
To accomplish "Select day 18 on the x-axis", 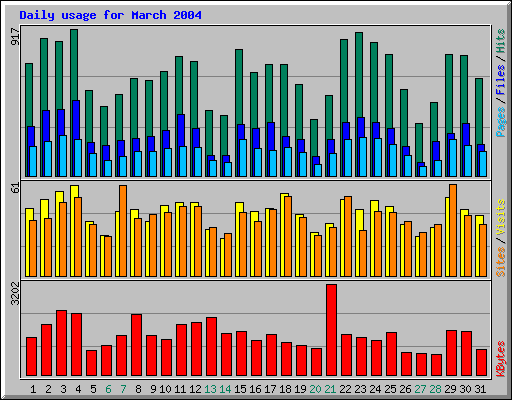I will (x=285, y=389).
